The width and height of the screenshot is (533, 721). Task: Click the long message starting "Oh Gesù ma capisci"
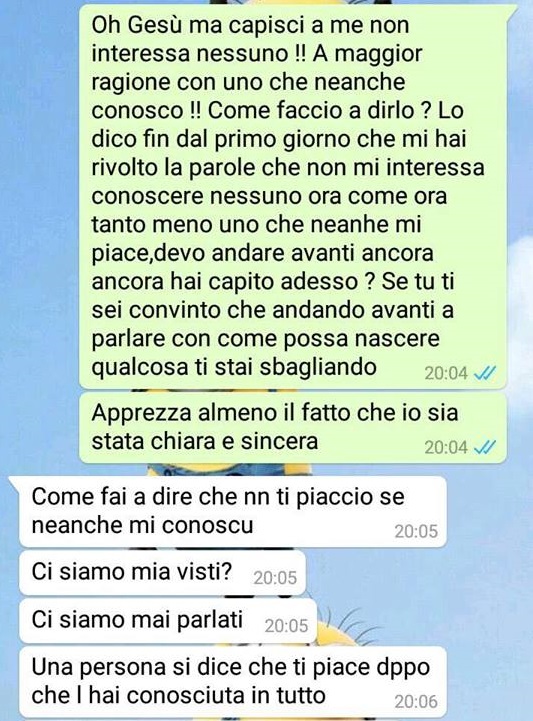(x=294, y=197)
